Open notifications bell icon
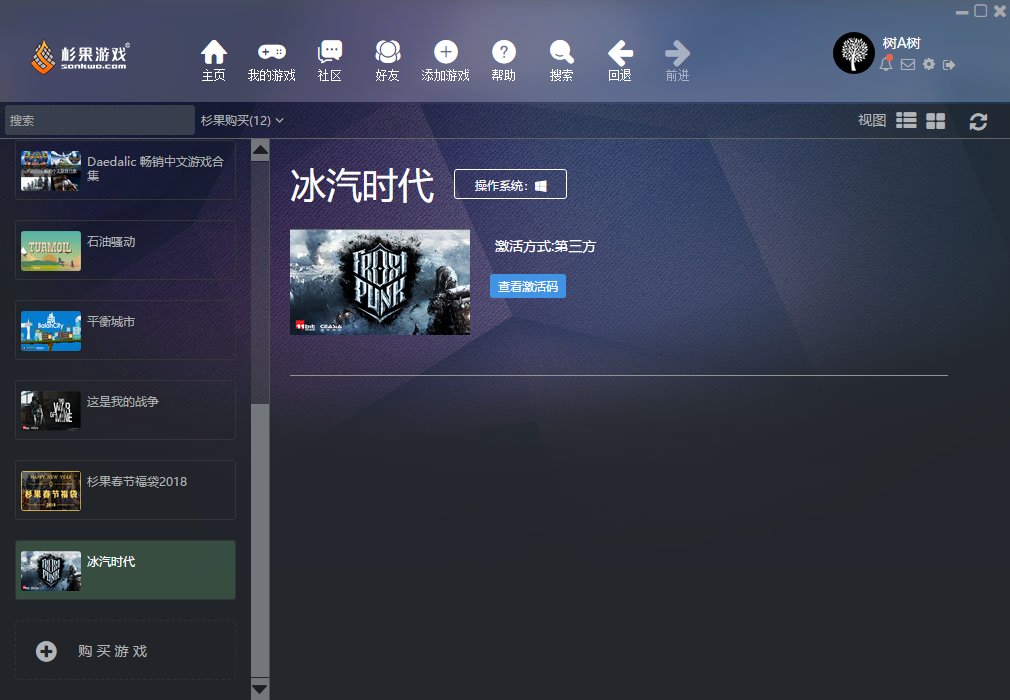This screenshot has height=700, width=1010. (886, 64)
